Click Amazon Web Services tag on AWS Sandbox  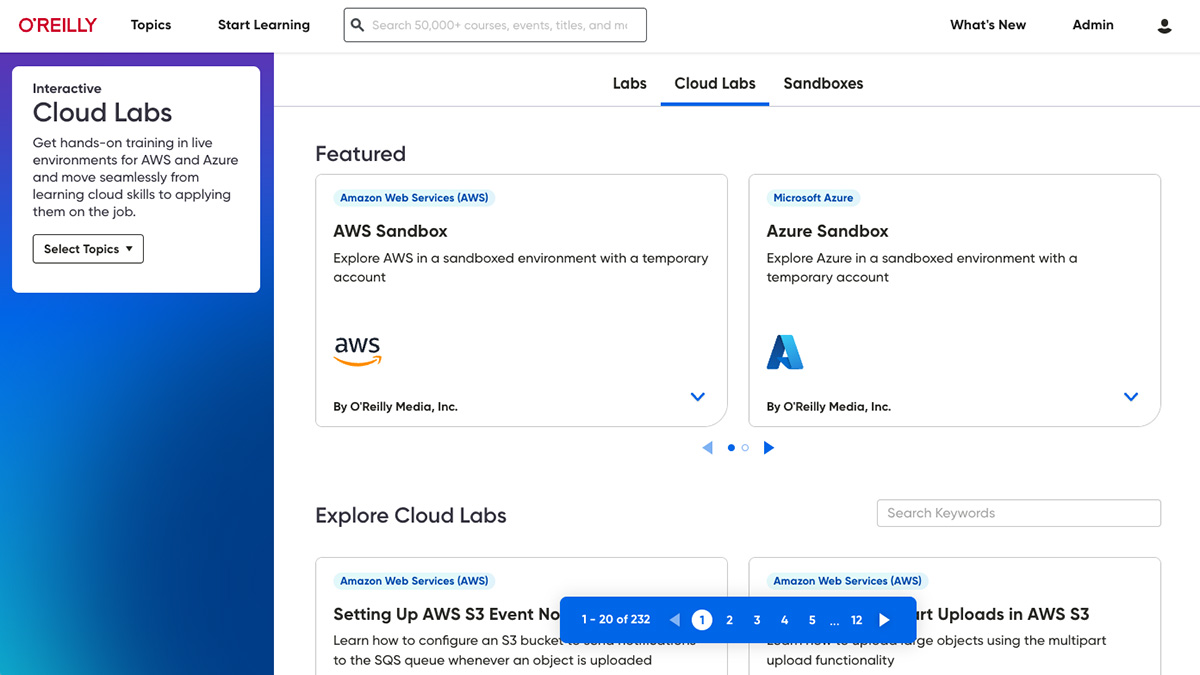[x=414, y=198]
